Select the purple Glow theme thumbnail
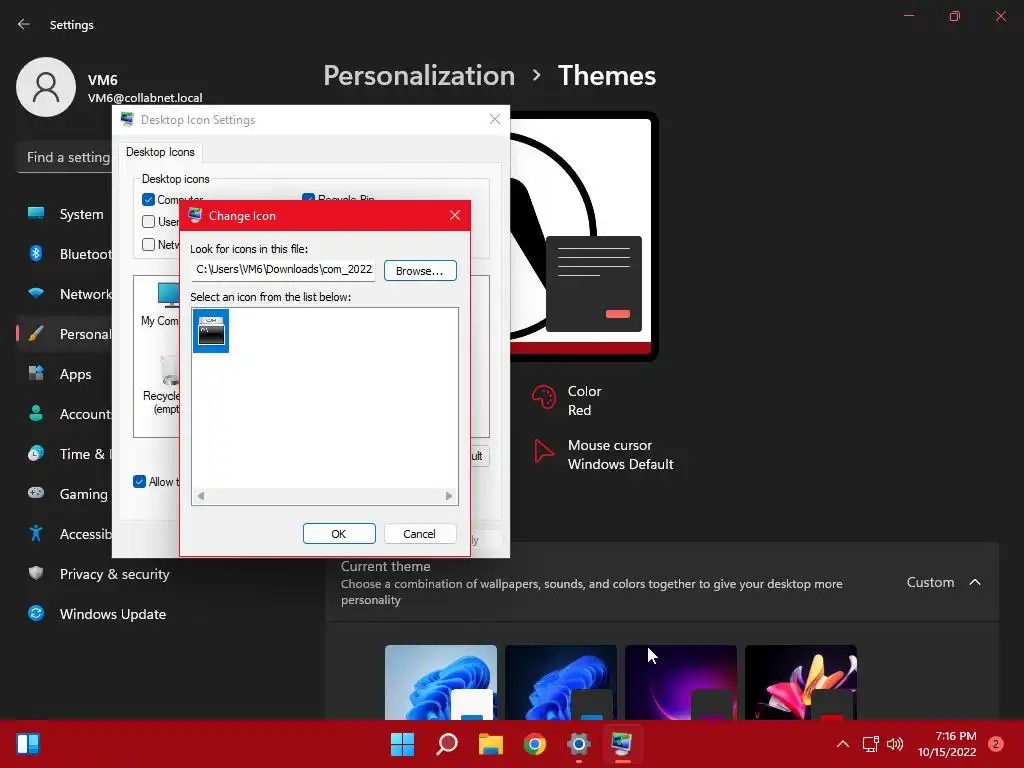Viewport: 1024px width, 768px height. 681,682
